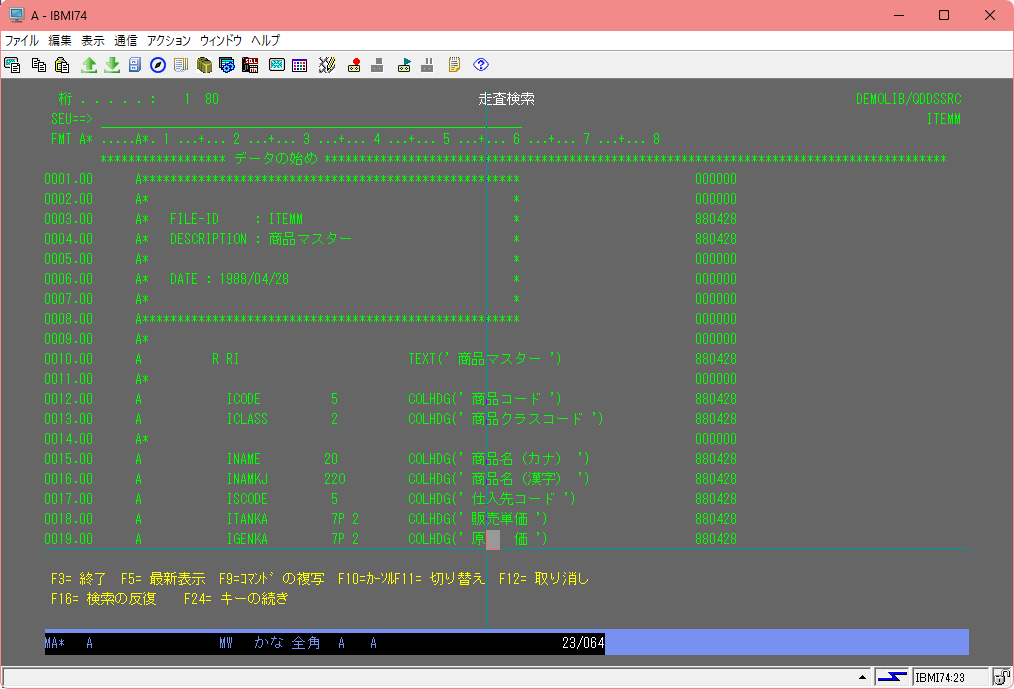Click the olive container icon in toolbar
Viewport: 1014px width, 689px height.
(204, 65)
